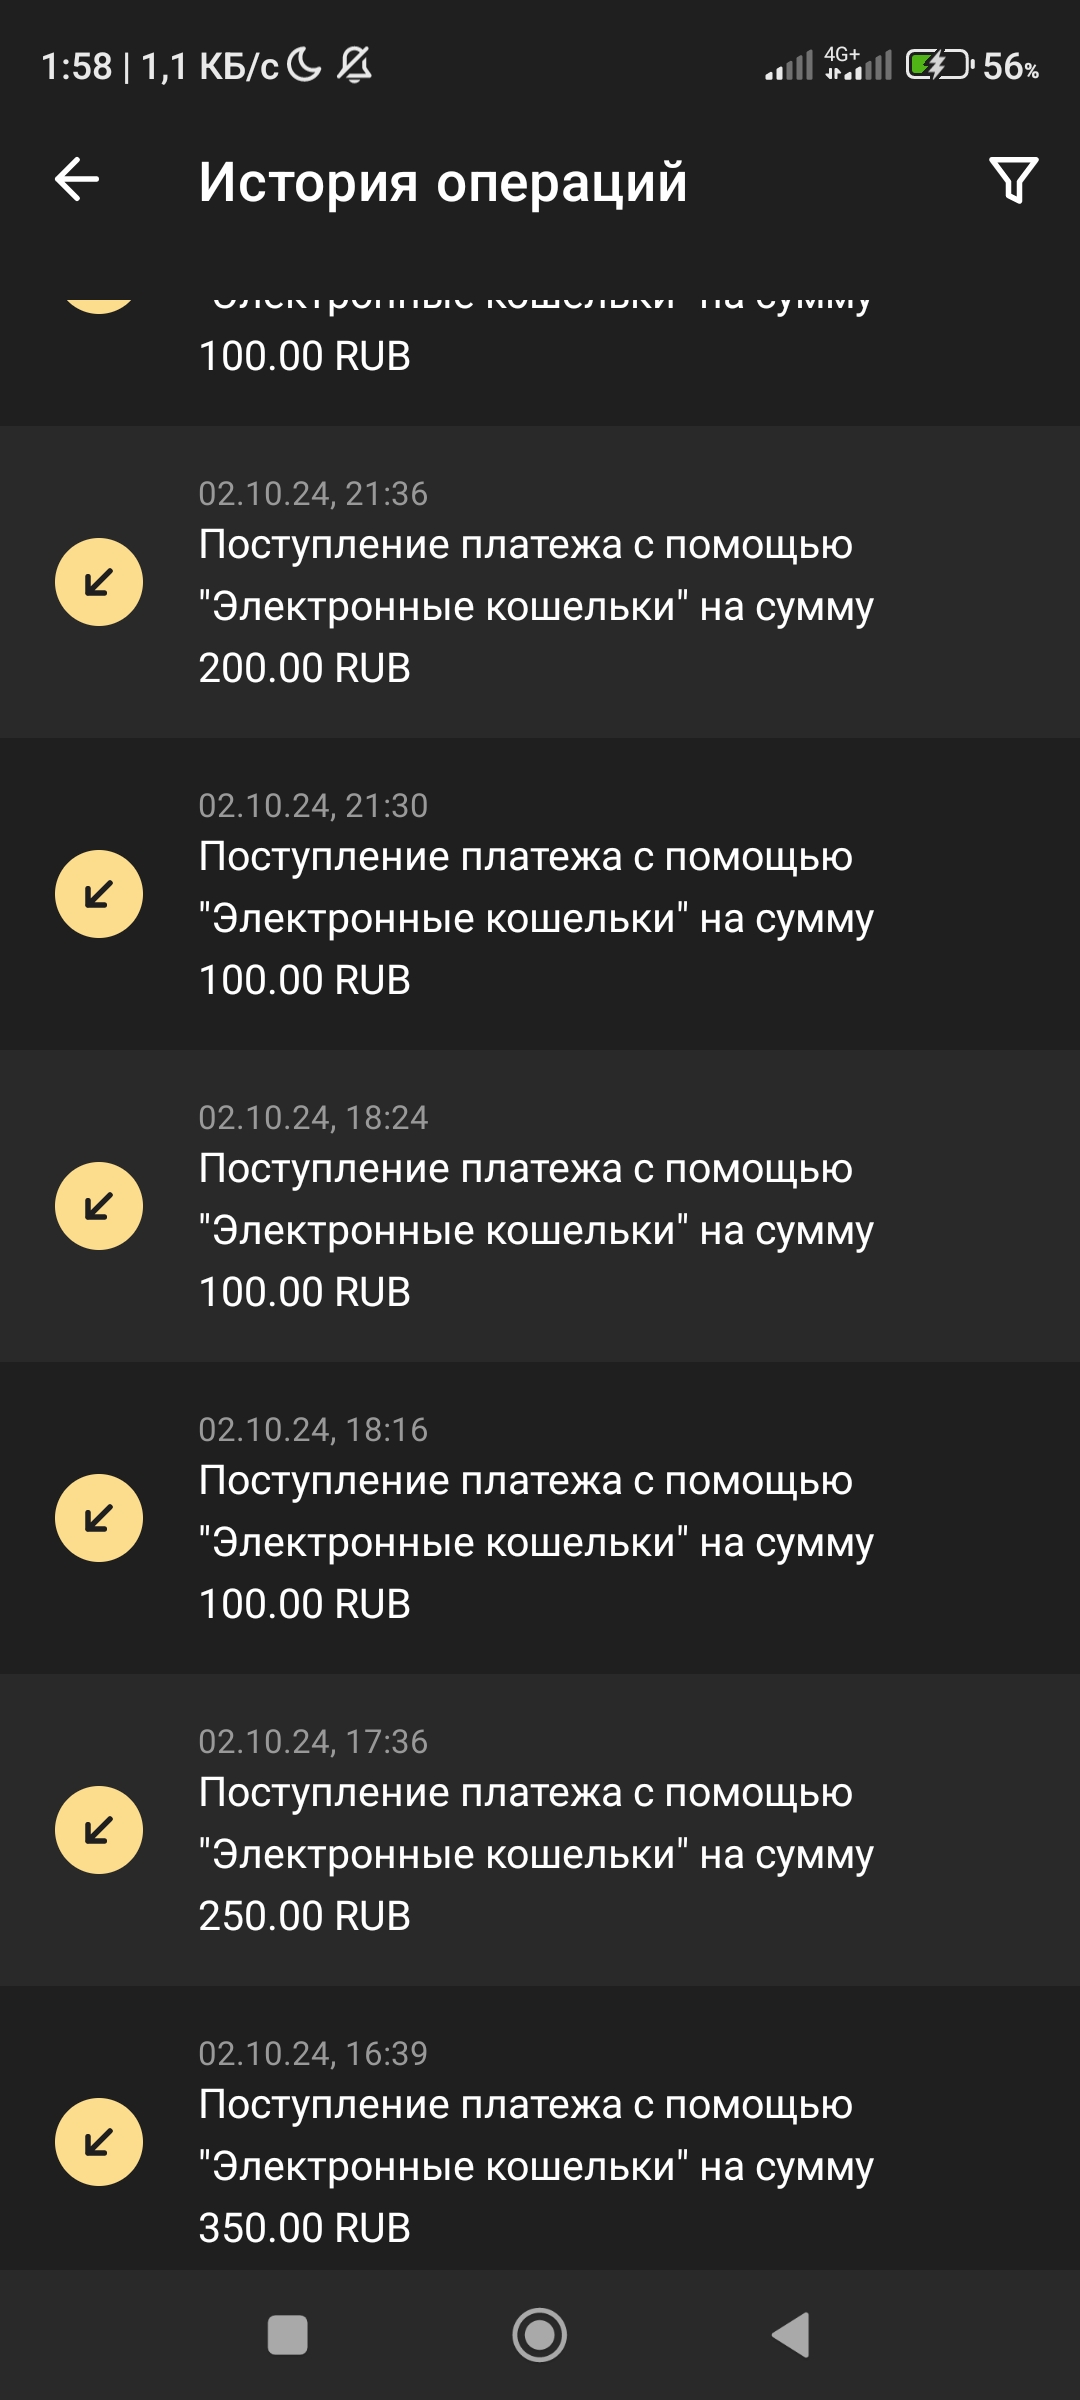1080x2400 pixels.
Task: Tap incoming arrow icon for 16:39 payment
Action: coord(99,2142)
